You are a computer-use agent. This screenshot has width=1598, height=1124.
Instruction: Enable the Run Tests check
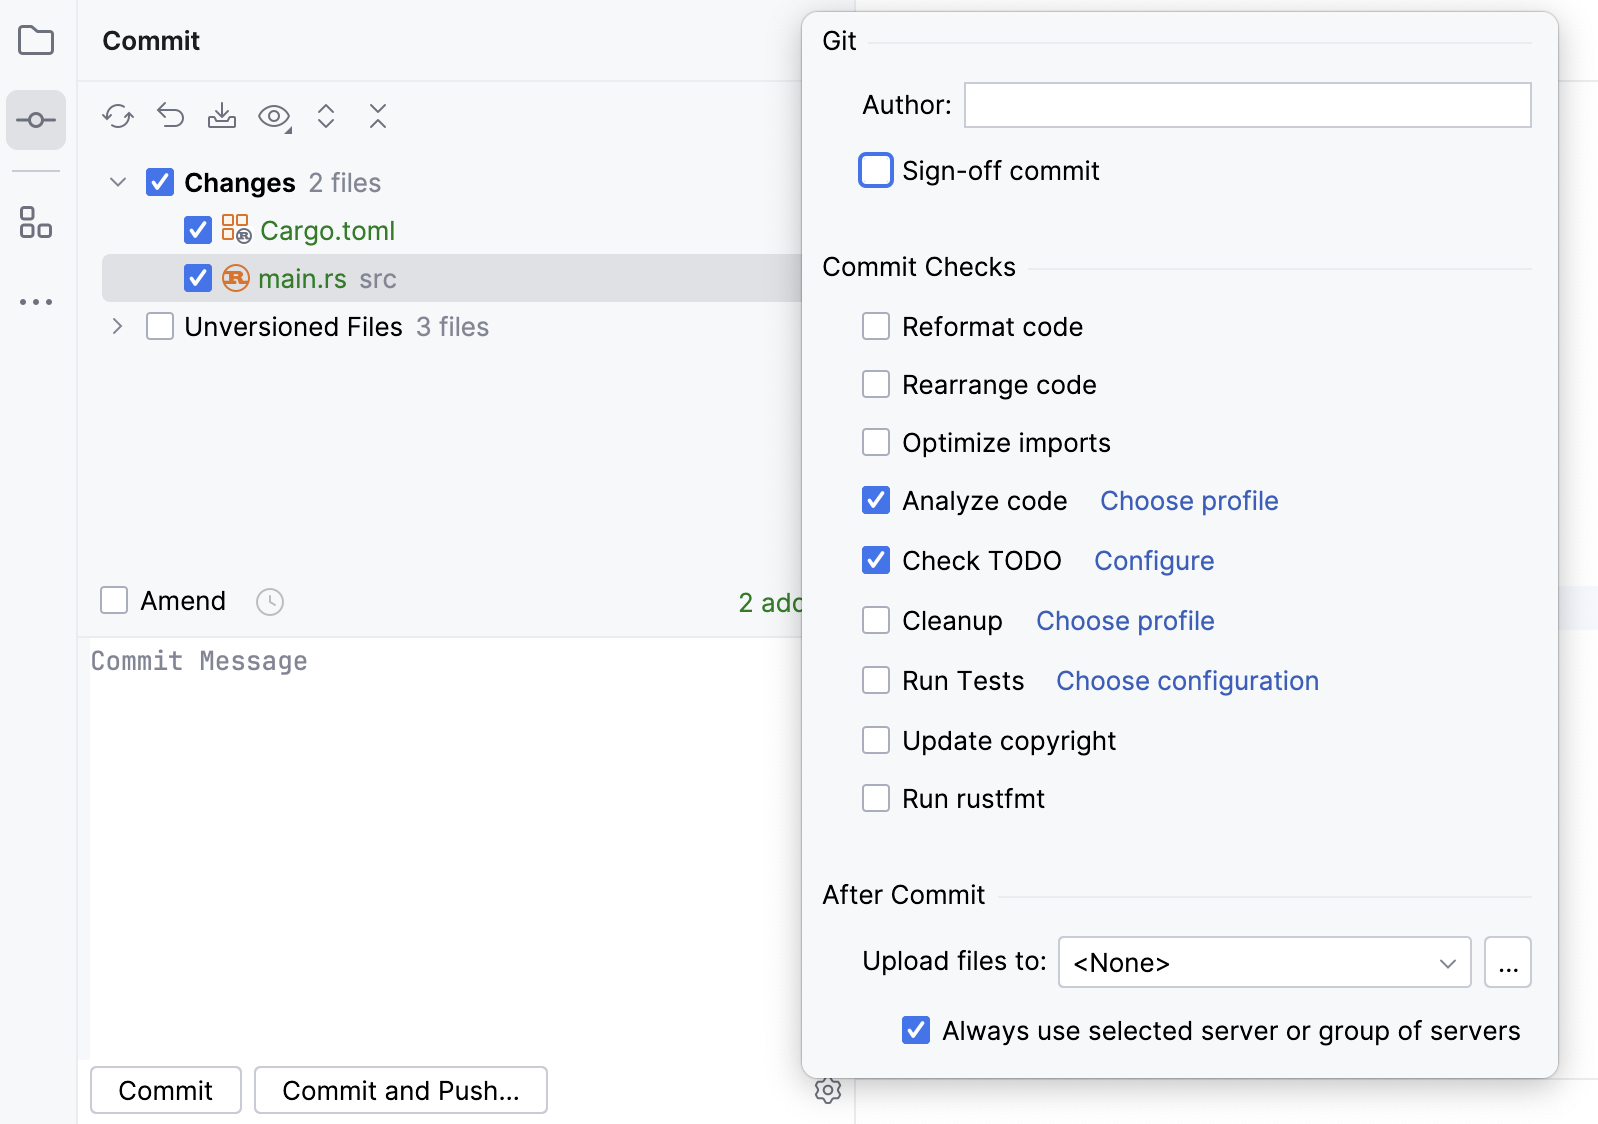(x=876, y=680)
